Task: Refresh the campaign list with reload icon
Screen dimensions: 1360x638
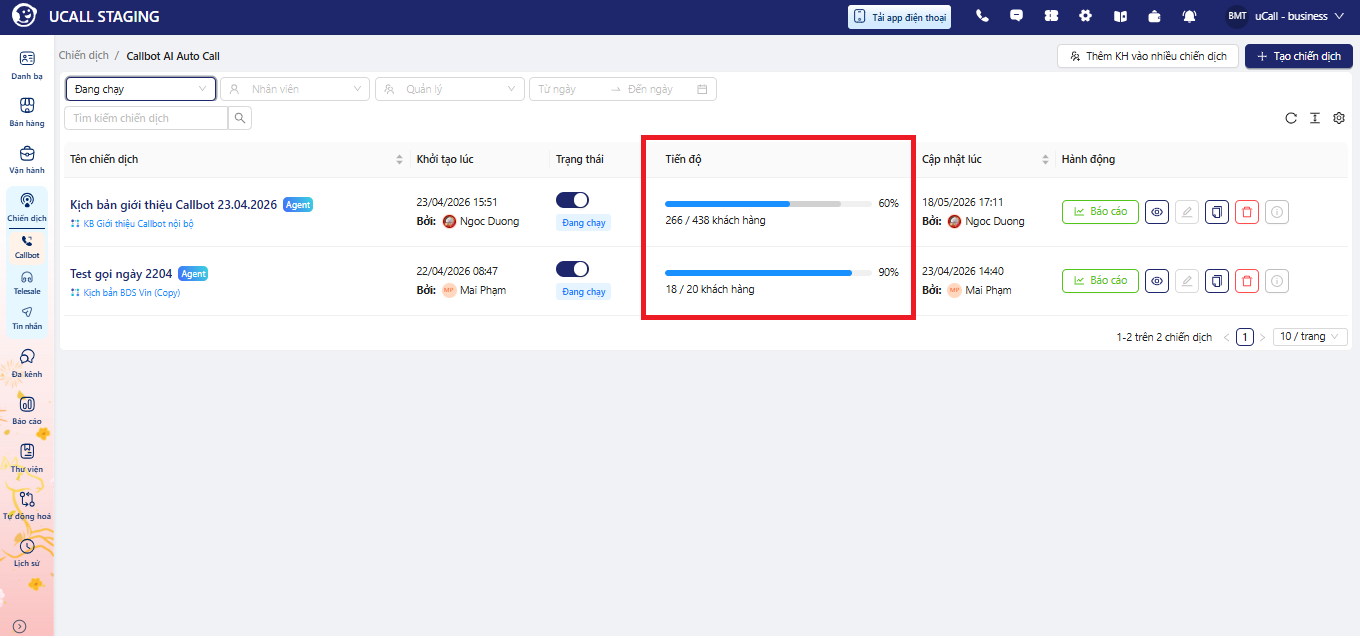Action: [x=1291, y=118]
